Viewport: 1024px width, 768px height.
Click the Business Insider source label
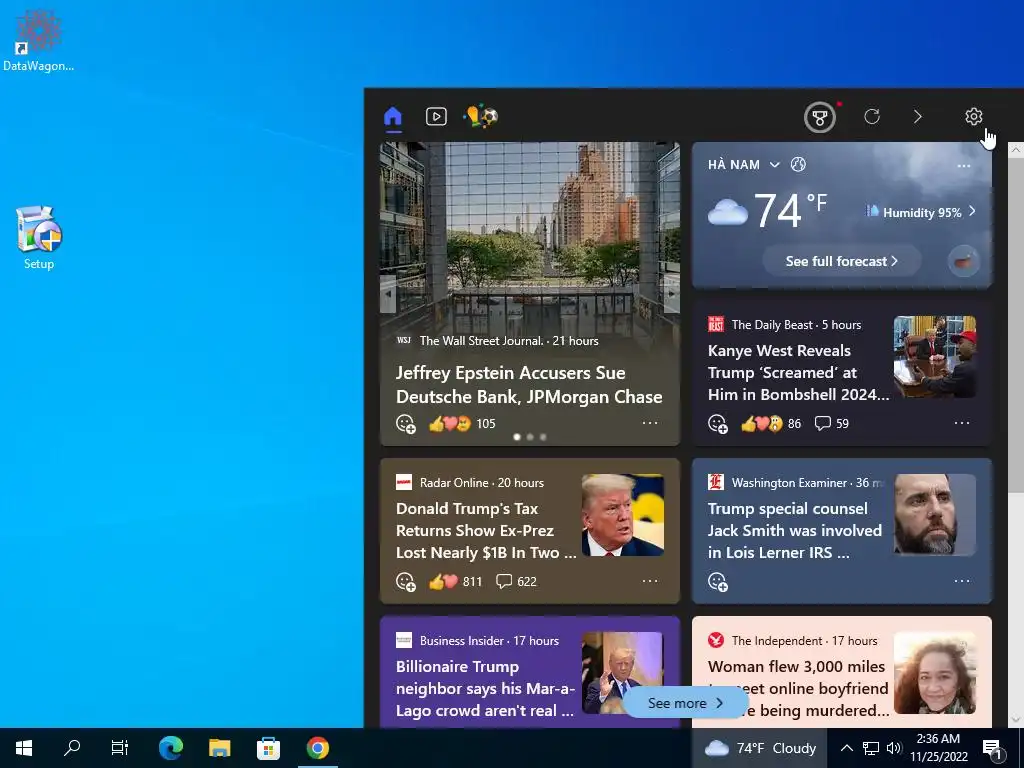[x=462, y=641]
